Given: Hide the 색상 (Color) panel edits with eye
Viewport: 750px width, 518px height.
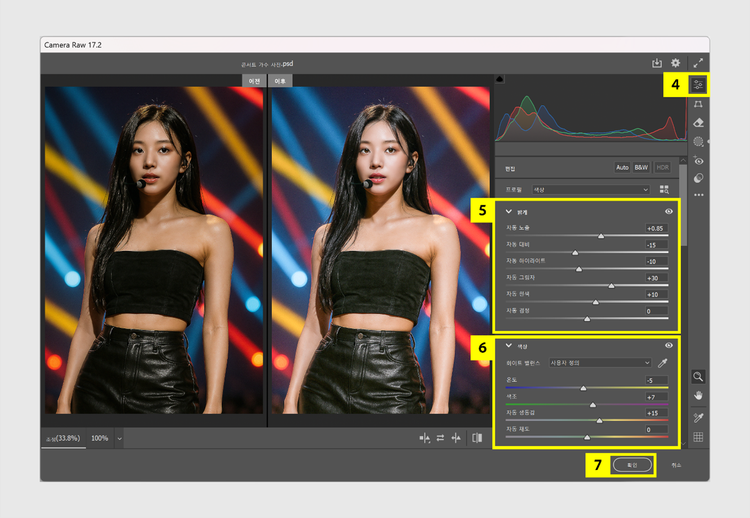Looking at the screenshot, I should pyautogui.click(x=669, y=345).
